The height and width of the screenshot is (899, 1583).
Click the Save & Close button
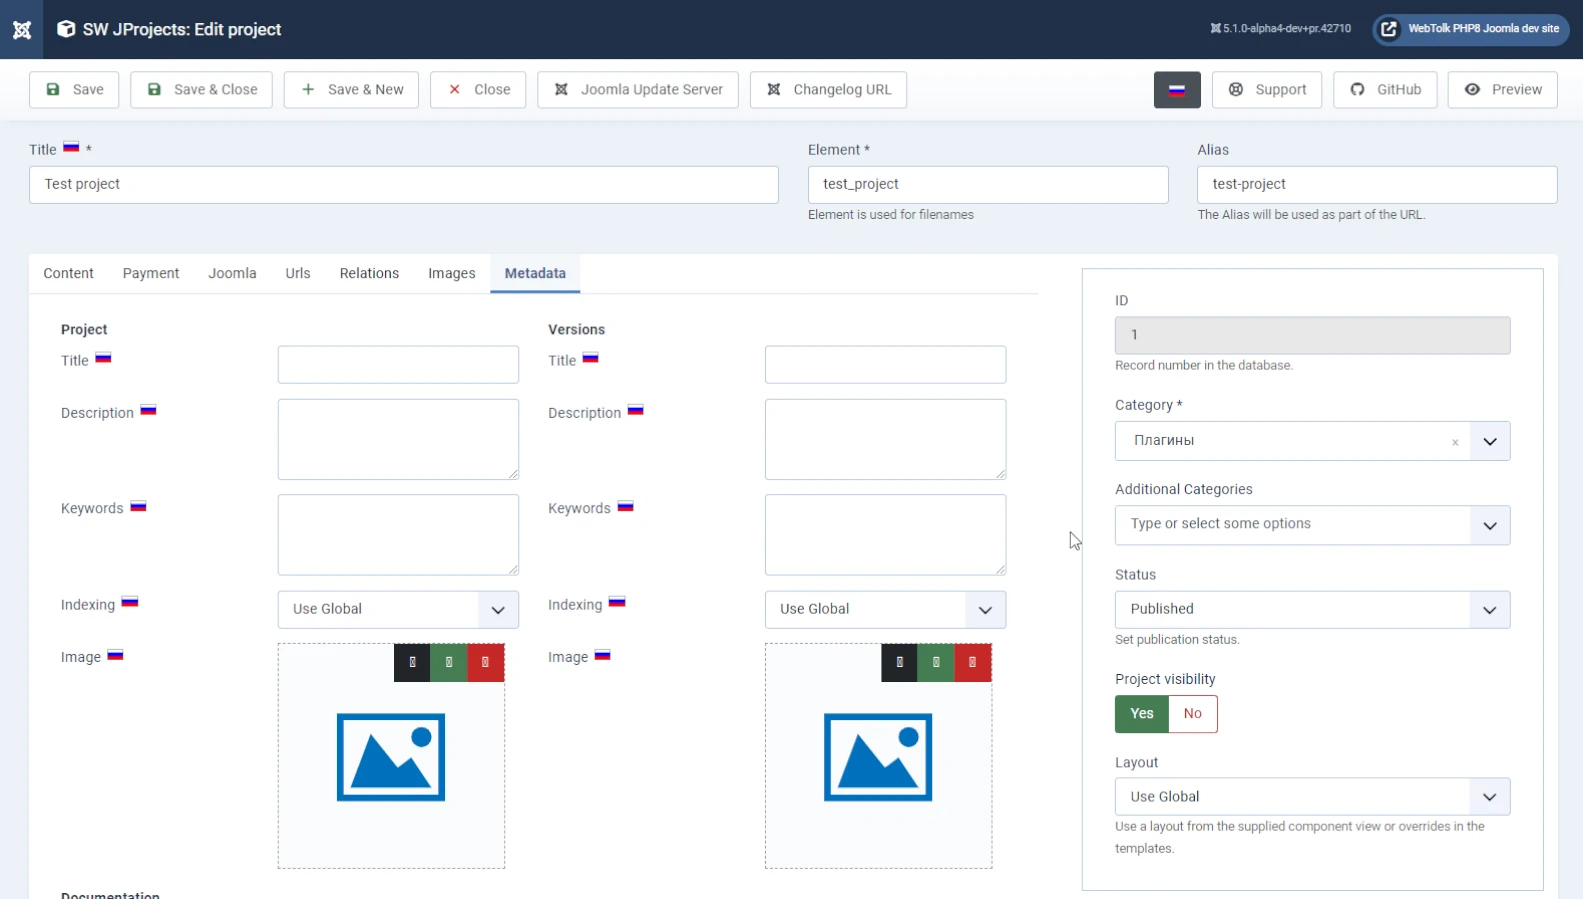(x=202, y=89)
